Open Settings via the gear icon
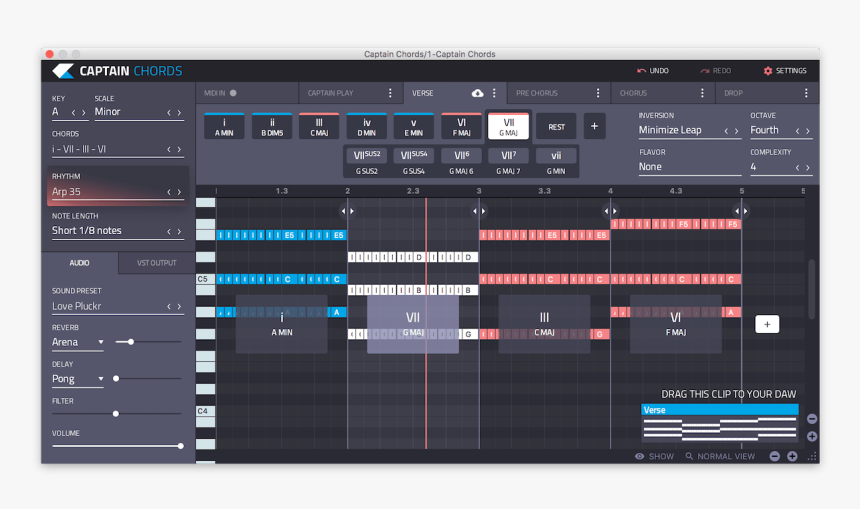Image resolution: width=860 pixels, height=509 pixels. pos(768,71)
